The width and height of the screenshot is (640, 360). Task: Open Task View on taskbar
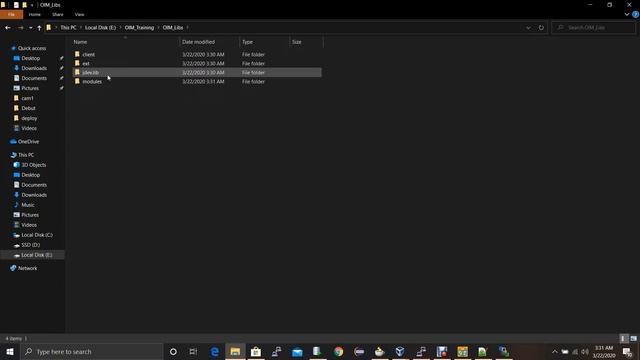[193, 351]
